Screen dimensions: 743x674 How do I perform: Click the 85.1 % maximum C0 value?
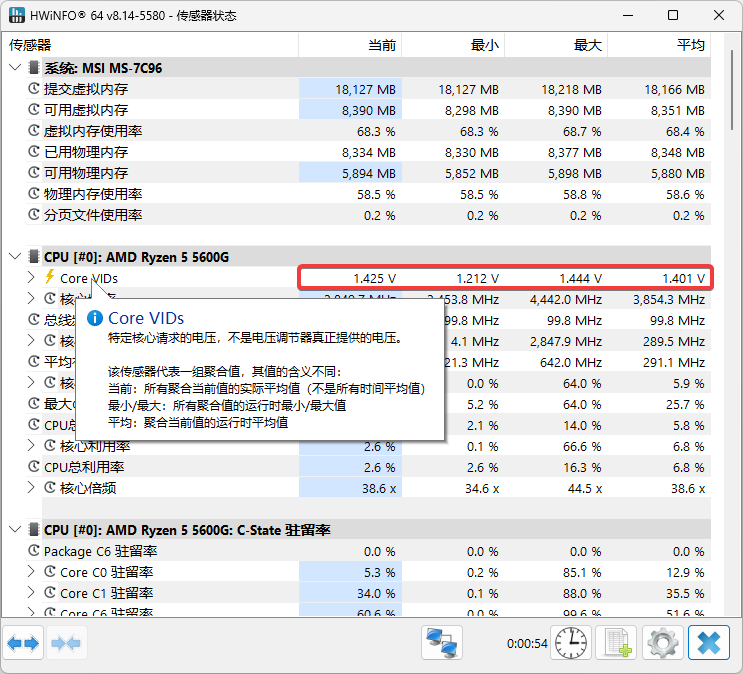(x=582, y=573)
